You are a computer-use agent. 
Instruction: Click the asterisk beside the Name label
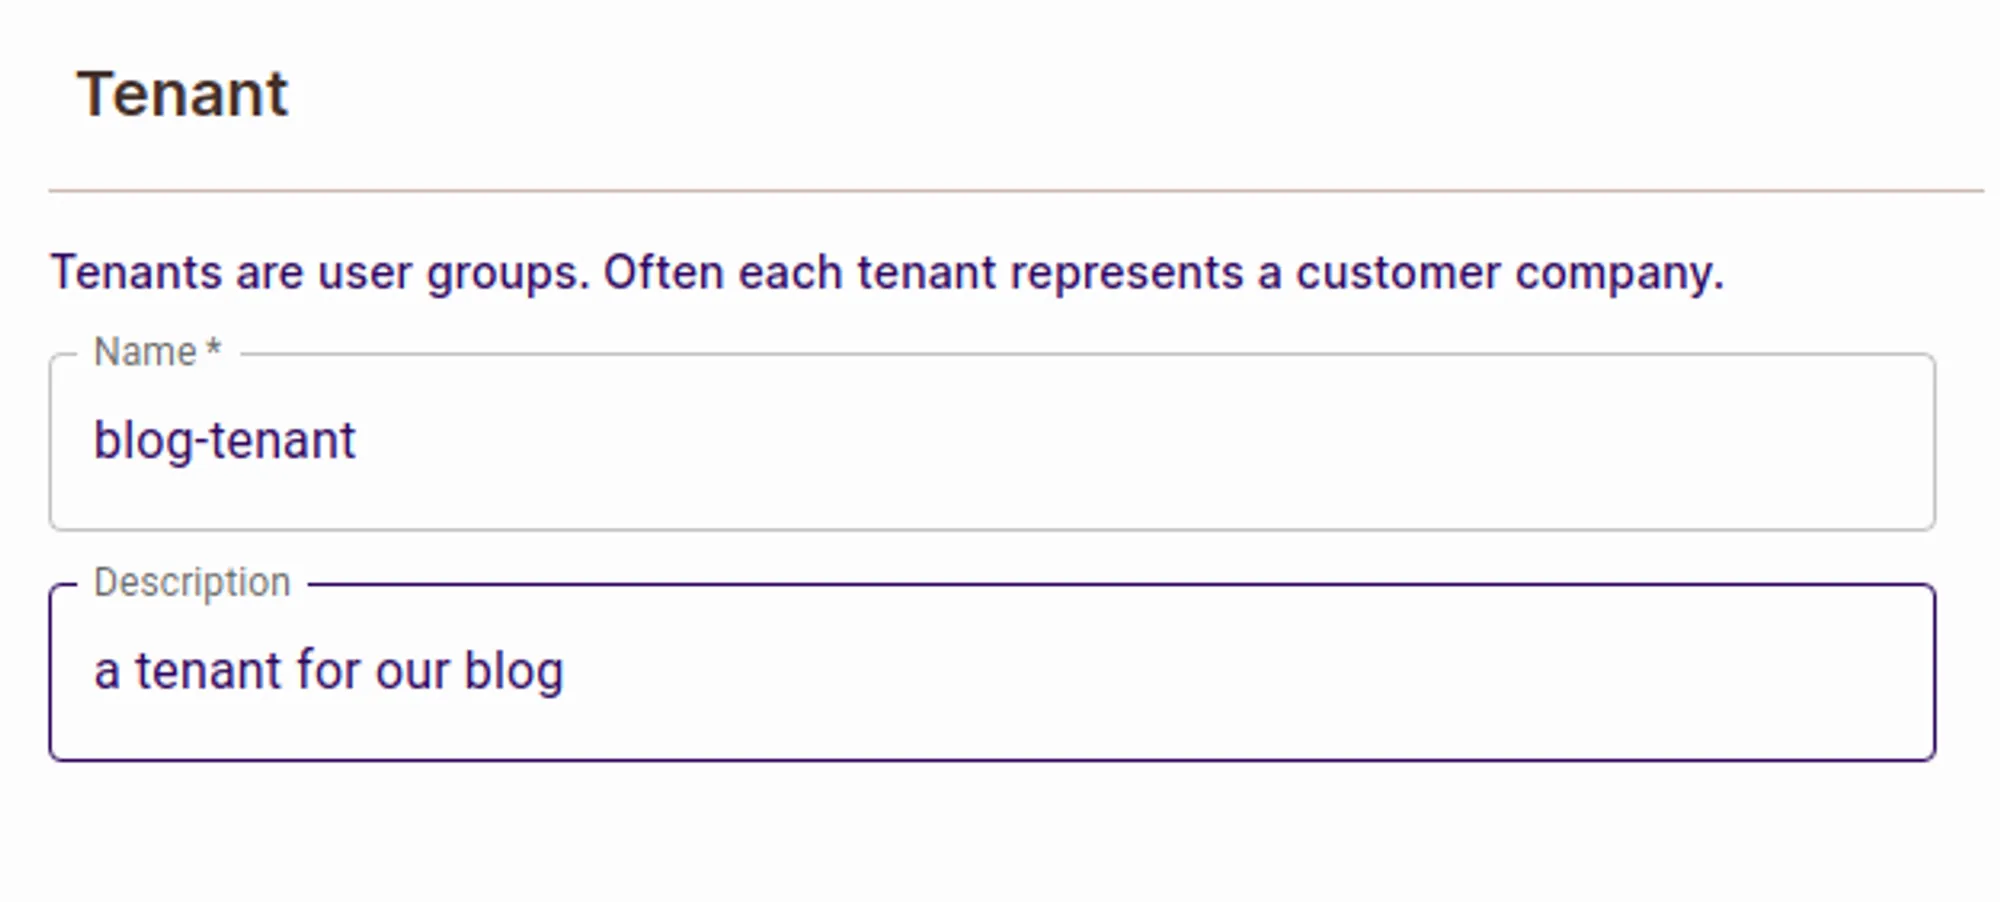pos(213,350)
